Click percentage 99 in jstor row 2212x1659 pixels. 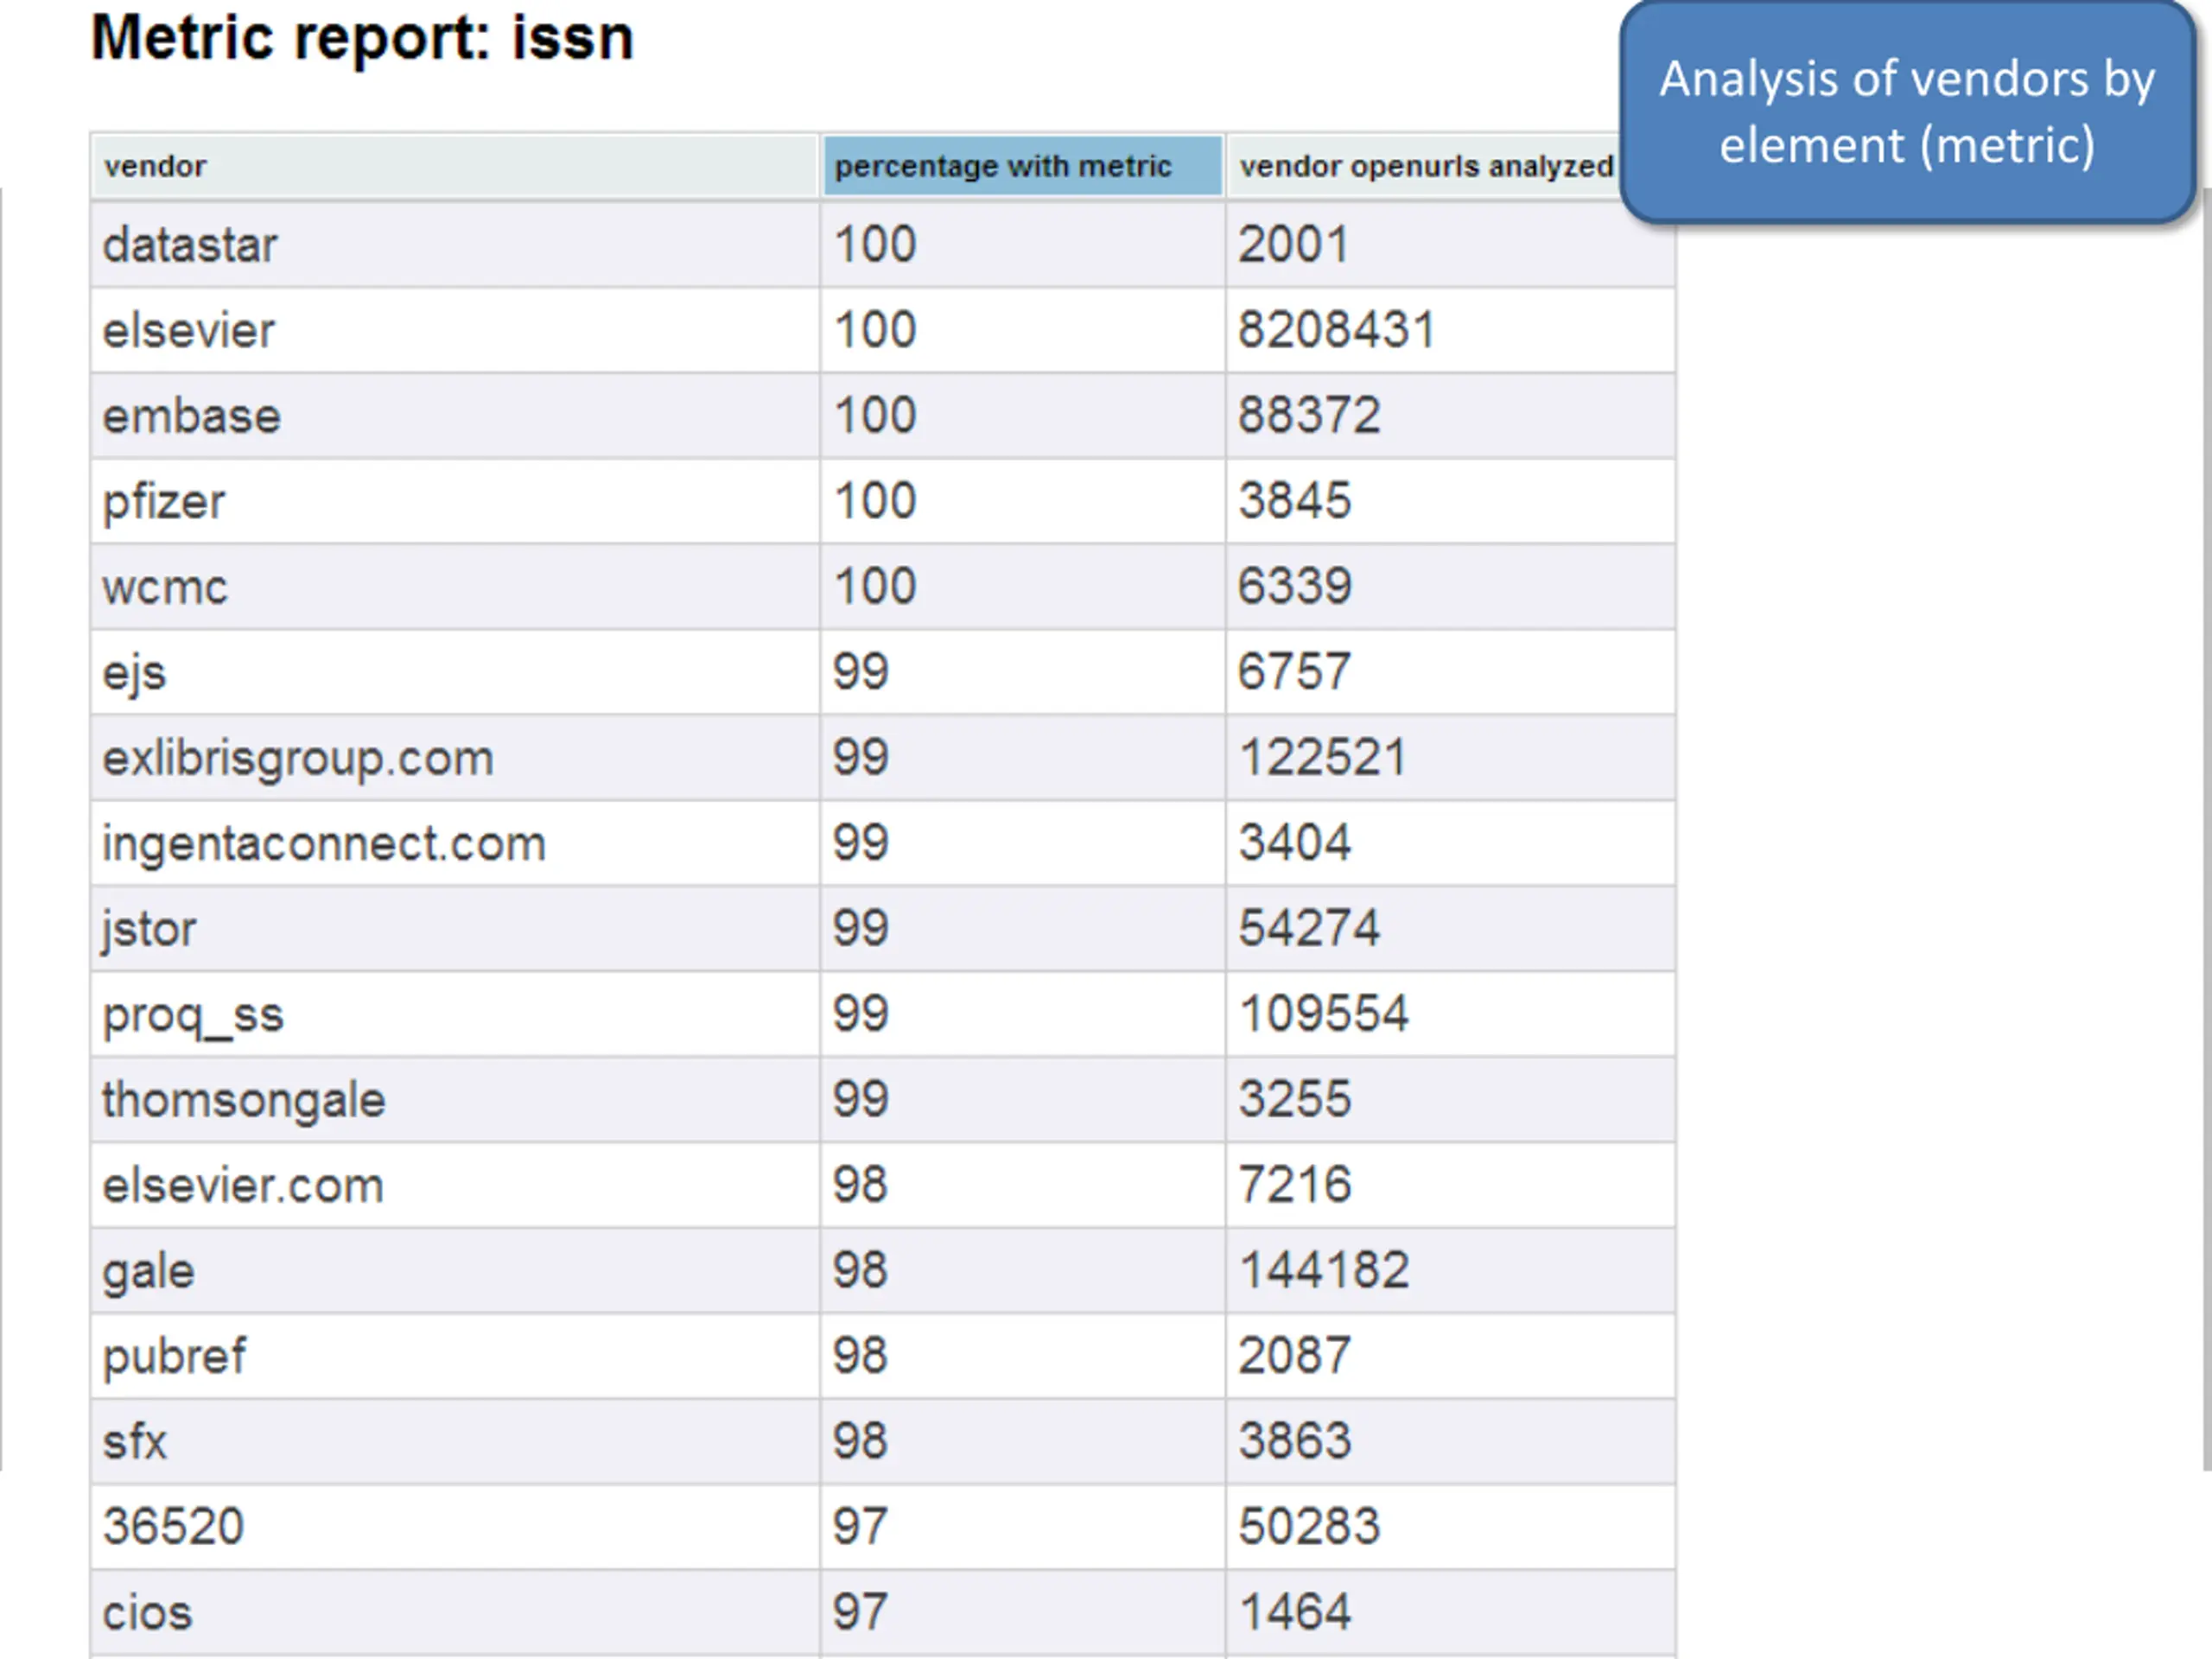(861, 929)
